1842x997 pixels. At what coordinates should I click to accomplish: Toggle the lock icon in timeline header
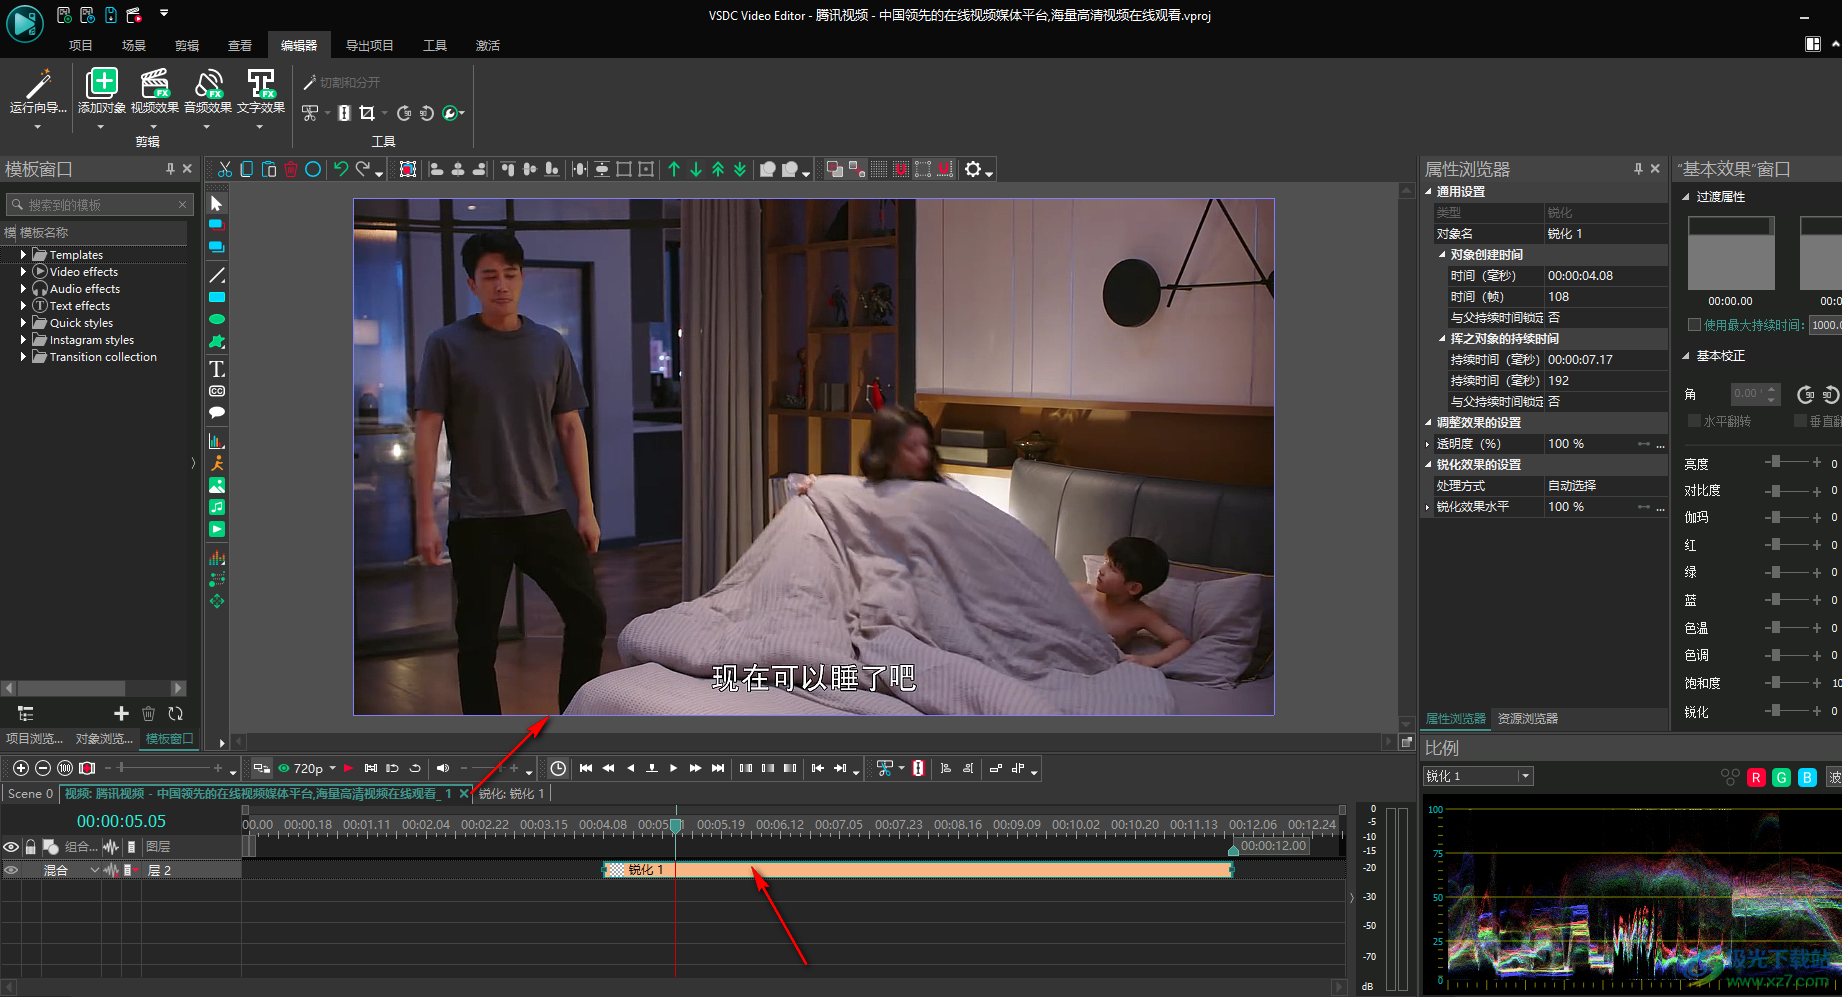tap(31, 847)
